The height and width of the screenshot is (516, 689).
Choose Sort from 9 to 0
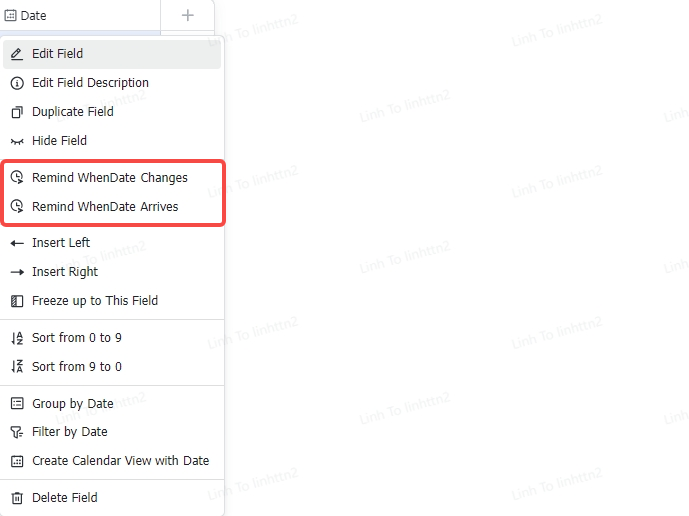pos(77,367)
